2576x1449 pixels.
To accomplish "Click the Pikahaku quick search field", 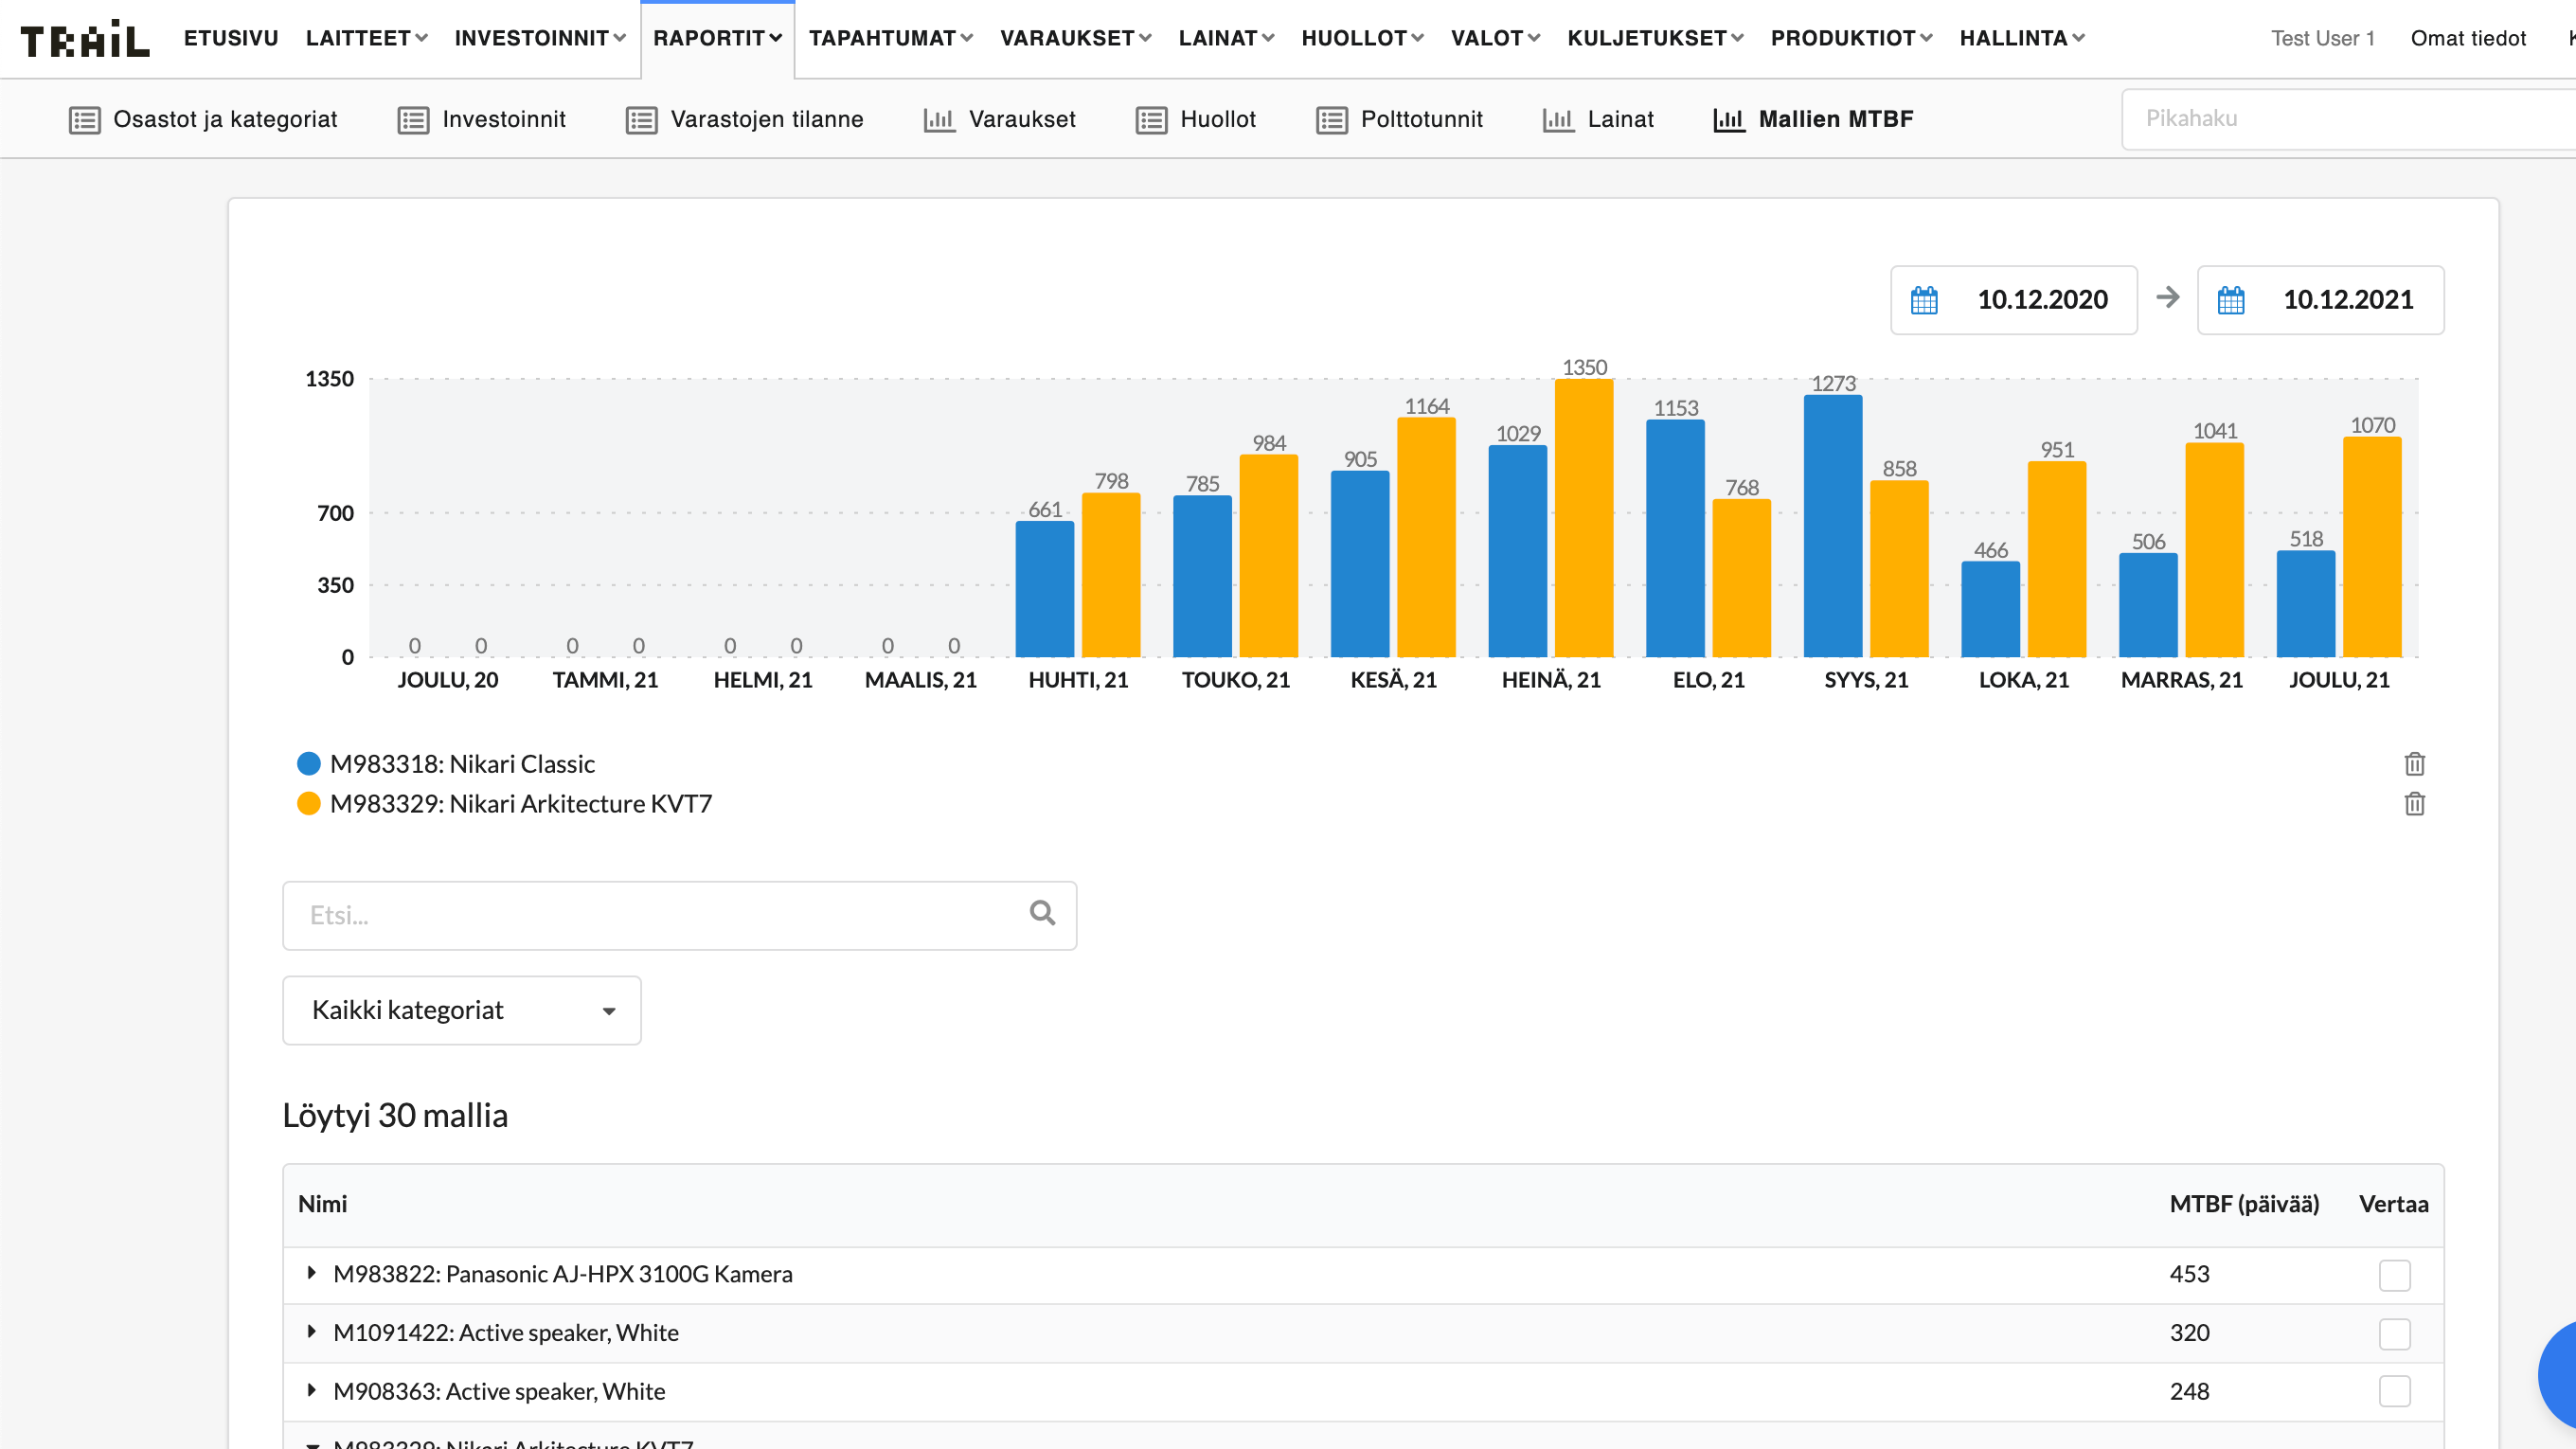I will point(2348,119).
